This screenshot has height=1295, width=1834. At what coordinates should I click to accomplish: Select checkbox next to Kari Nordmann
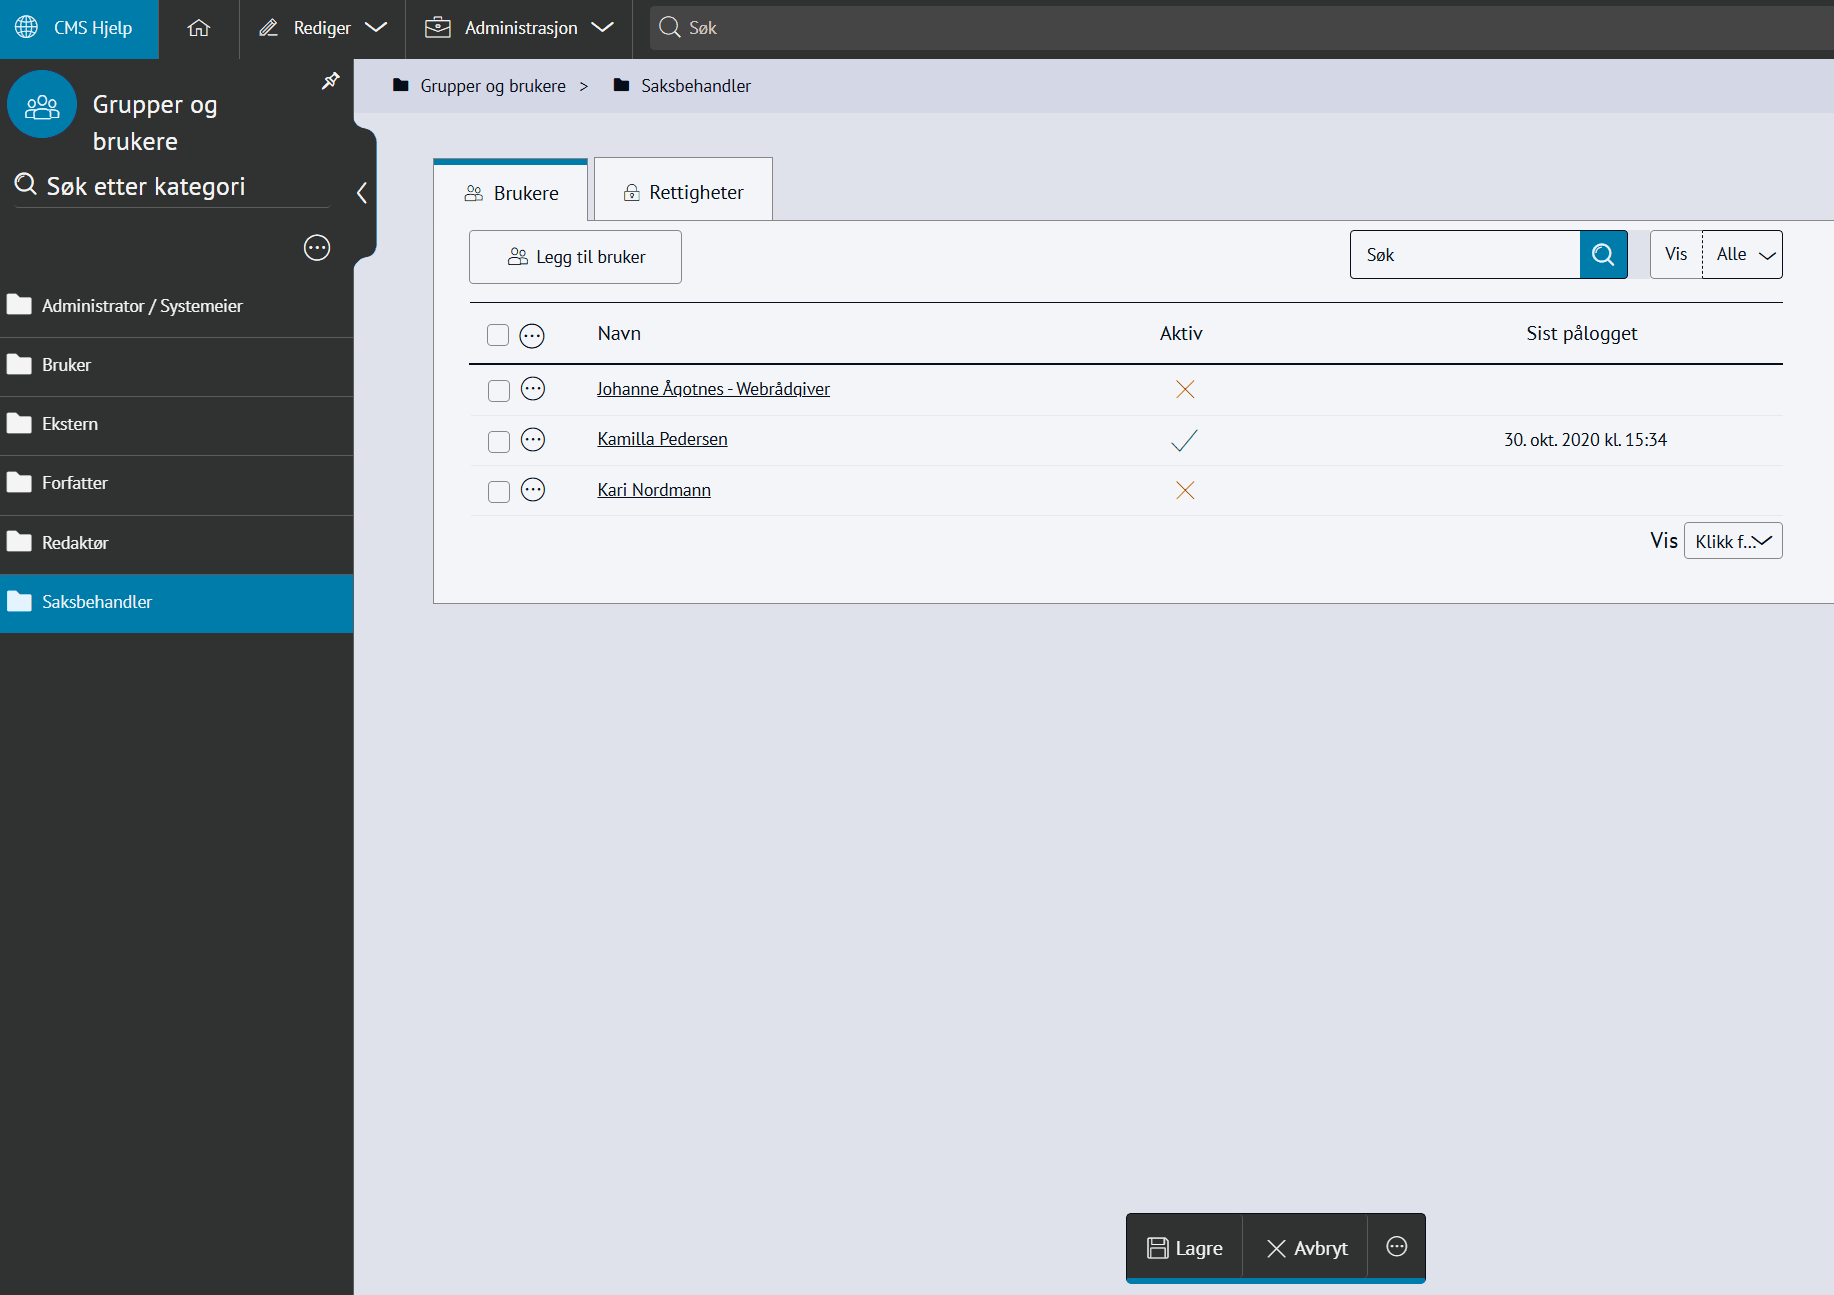point(498,491)
